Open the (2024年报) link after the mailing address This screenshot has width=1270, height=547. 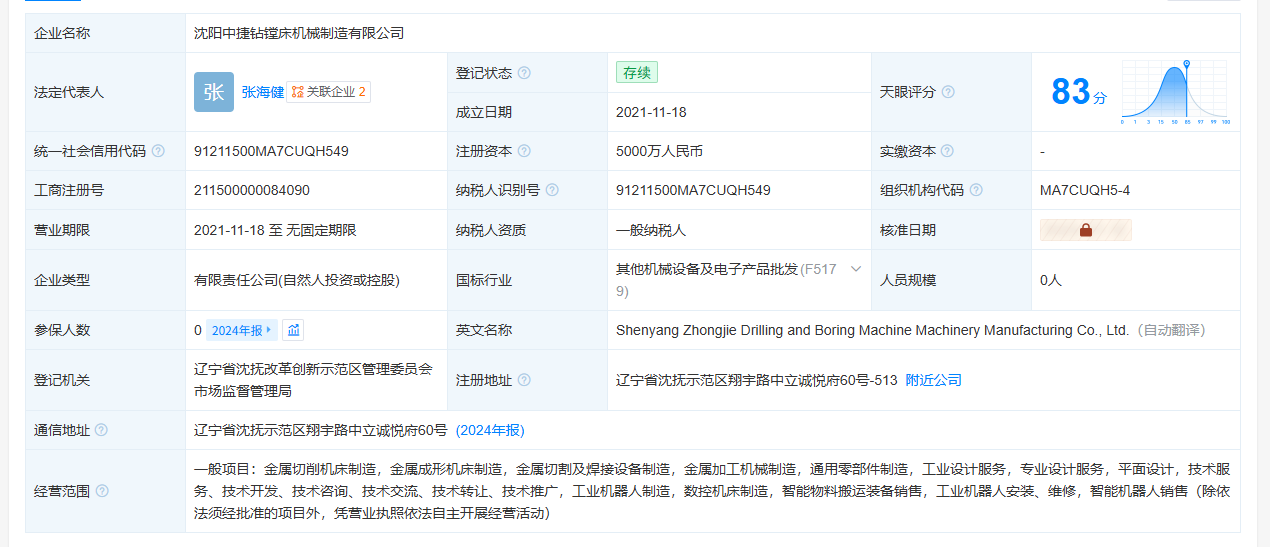tap(490, 430)
